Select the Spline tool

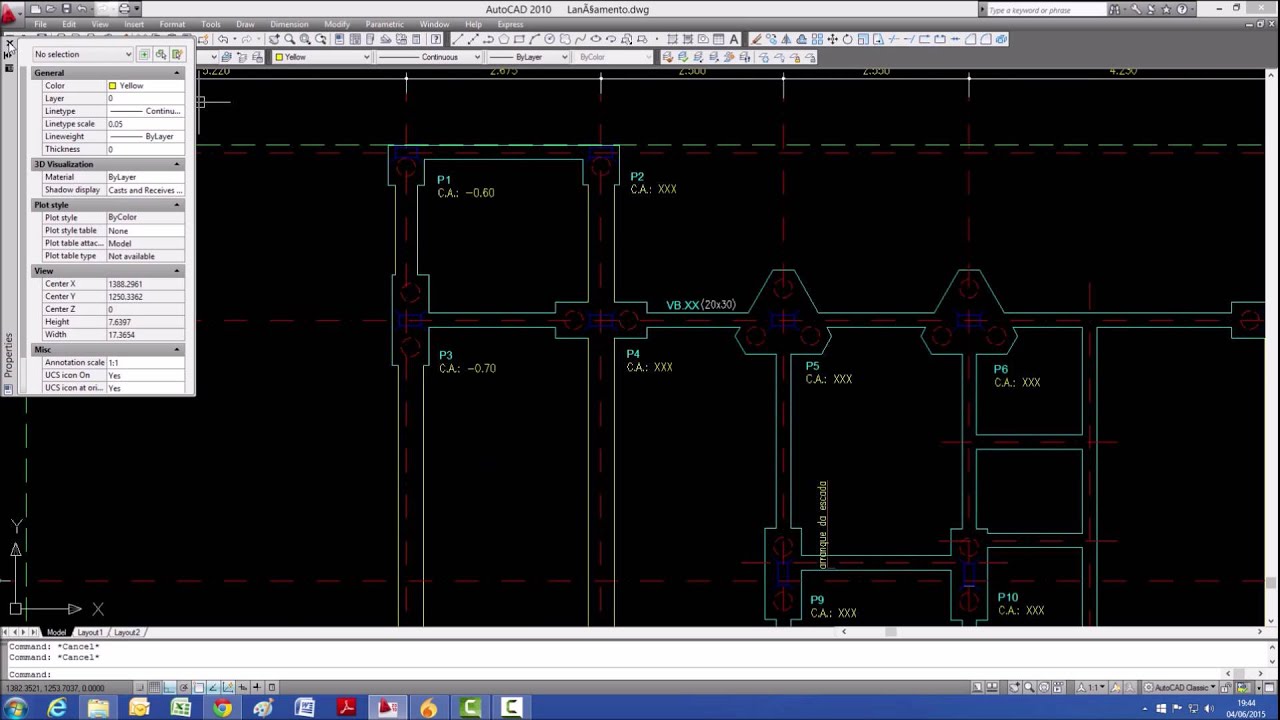tap(580, 39)
